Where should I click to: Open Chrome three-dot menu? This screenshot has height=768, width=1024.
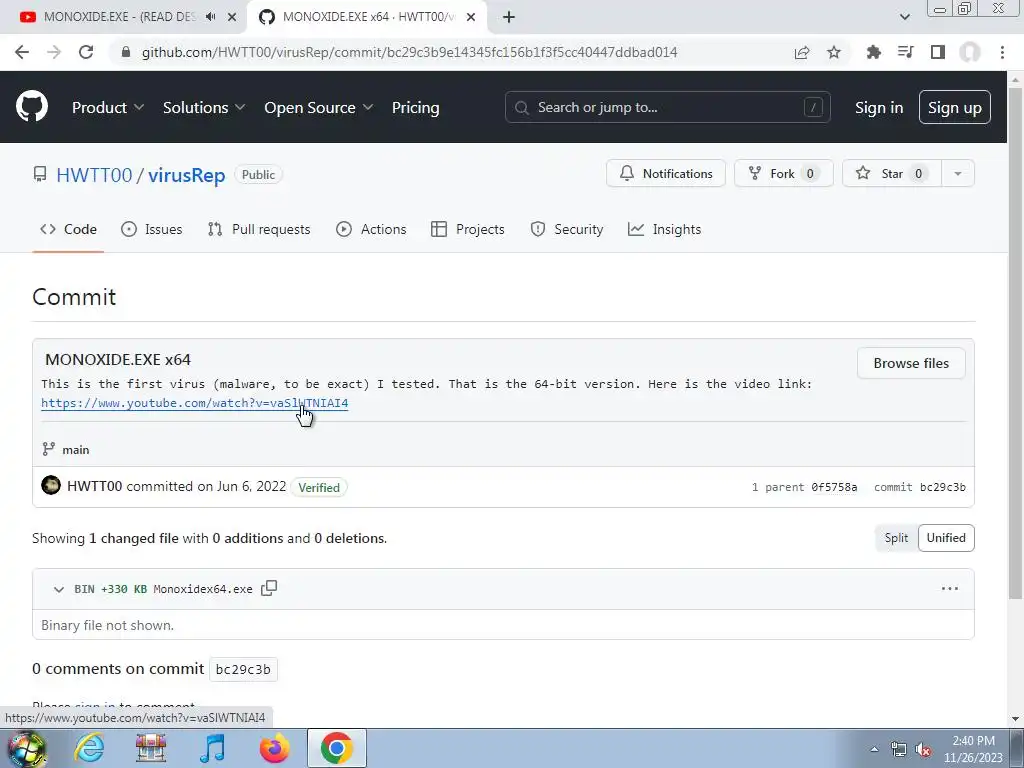1002,52
